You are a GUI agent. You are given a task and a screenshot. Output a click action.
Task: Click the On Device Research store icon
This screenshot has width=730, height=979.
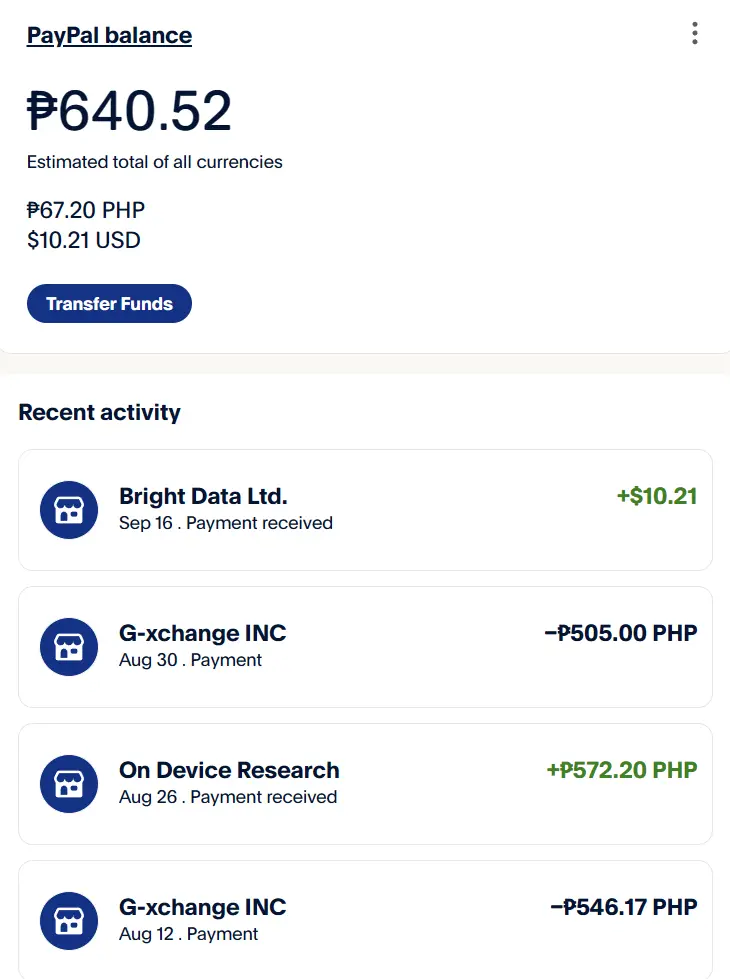69,784
